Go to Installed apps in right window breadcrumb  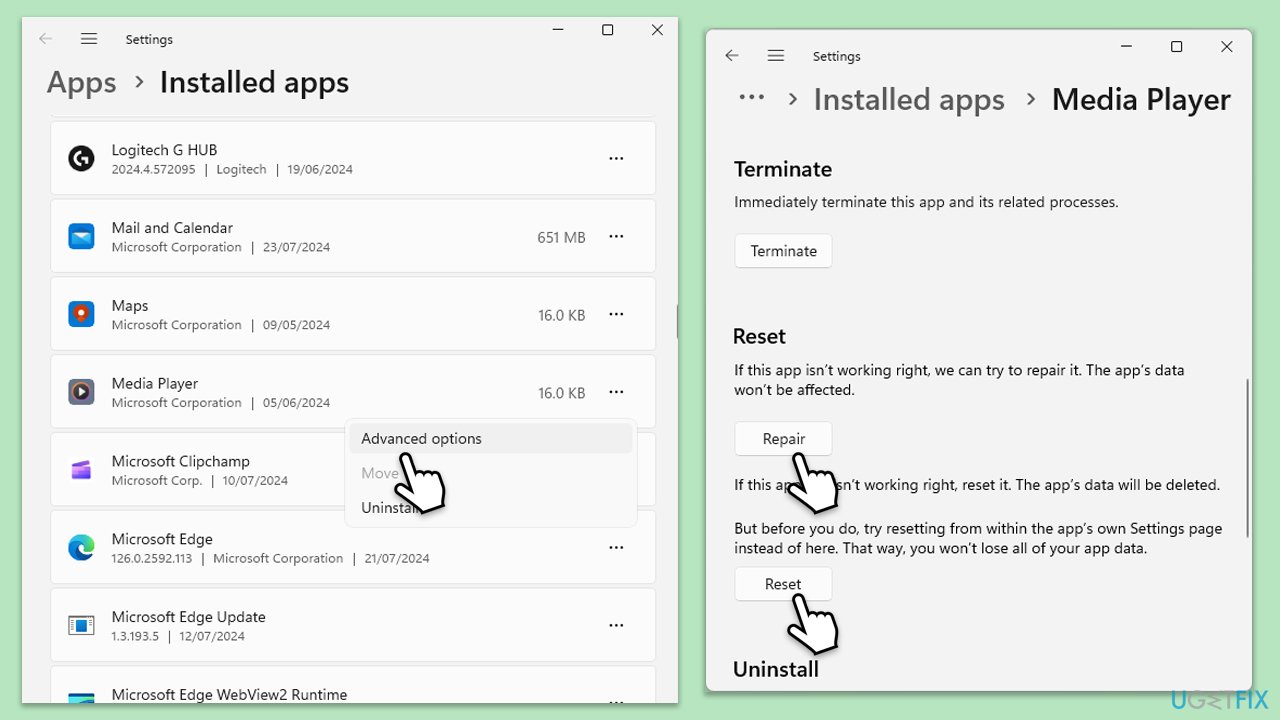pos(909,99)
